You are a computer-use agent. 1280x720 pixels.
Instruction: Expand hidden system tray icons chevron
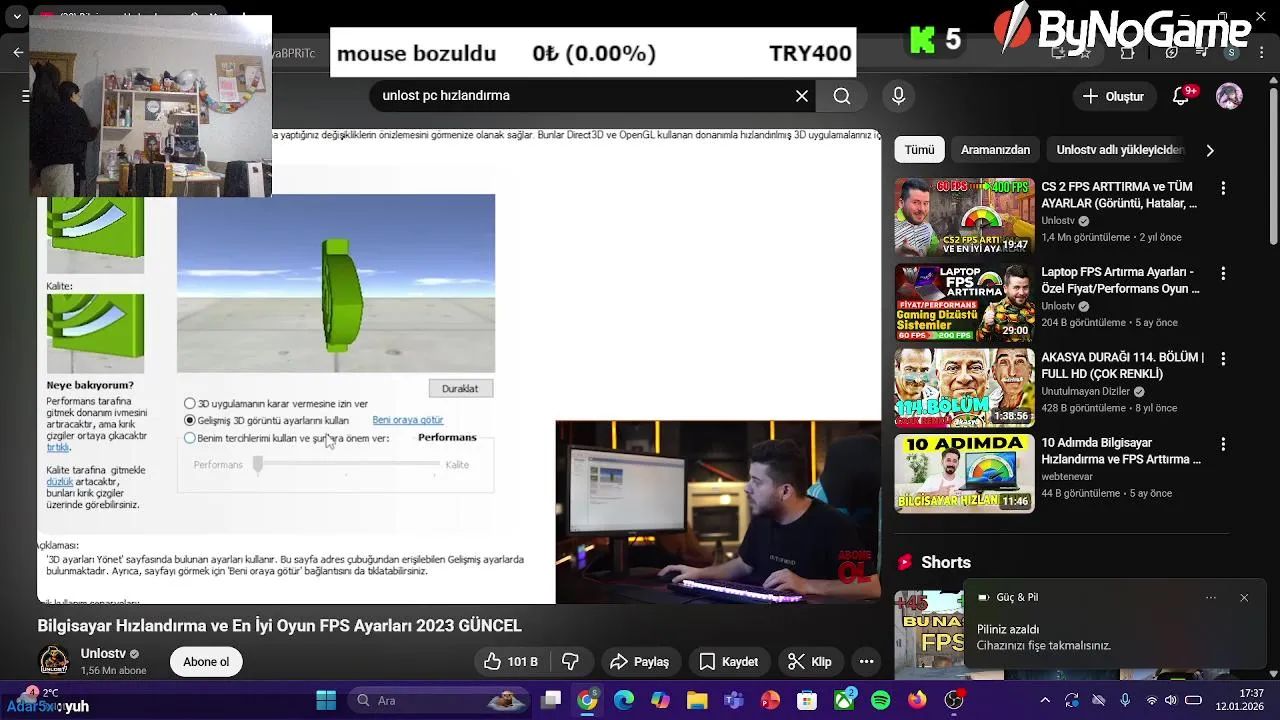(1045, 701)
